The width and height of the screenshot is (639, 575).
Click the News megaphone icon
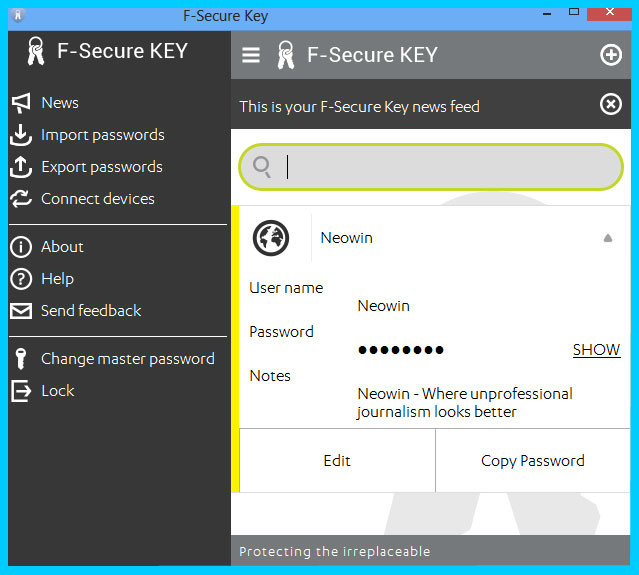click(x=21, y=103)
